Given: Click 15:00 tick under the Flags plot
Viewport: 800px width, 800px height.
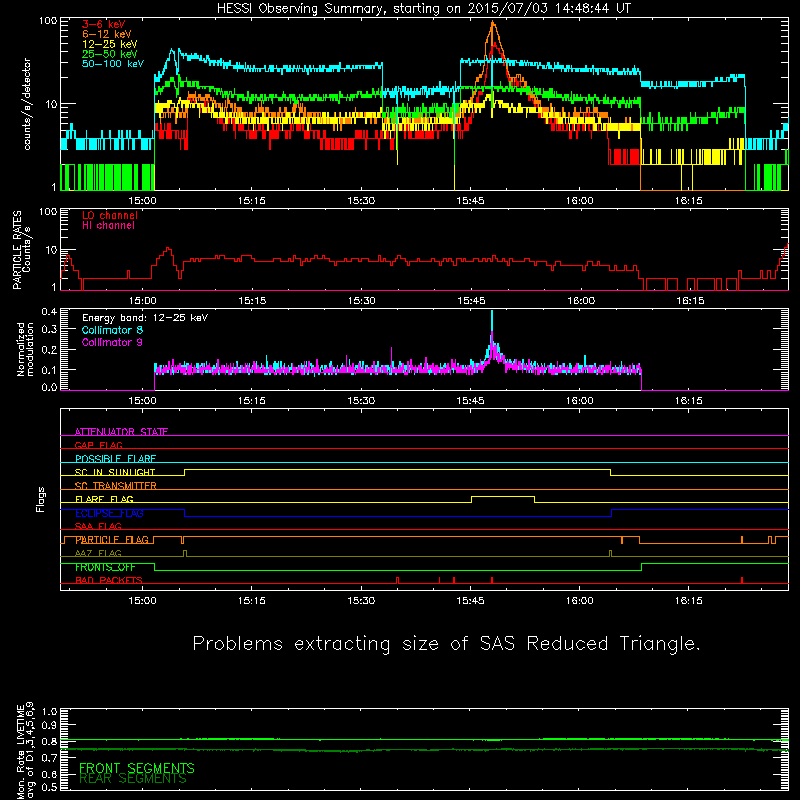Looking at the screenshot, I should click(x=142, y=601).
